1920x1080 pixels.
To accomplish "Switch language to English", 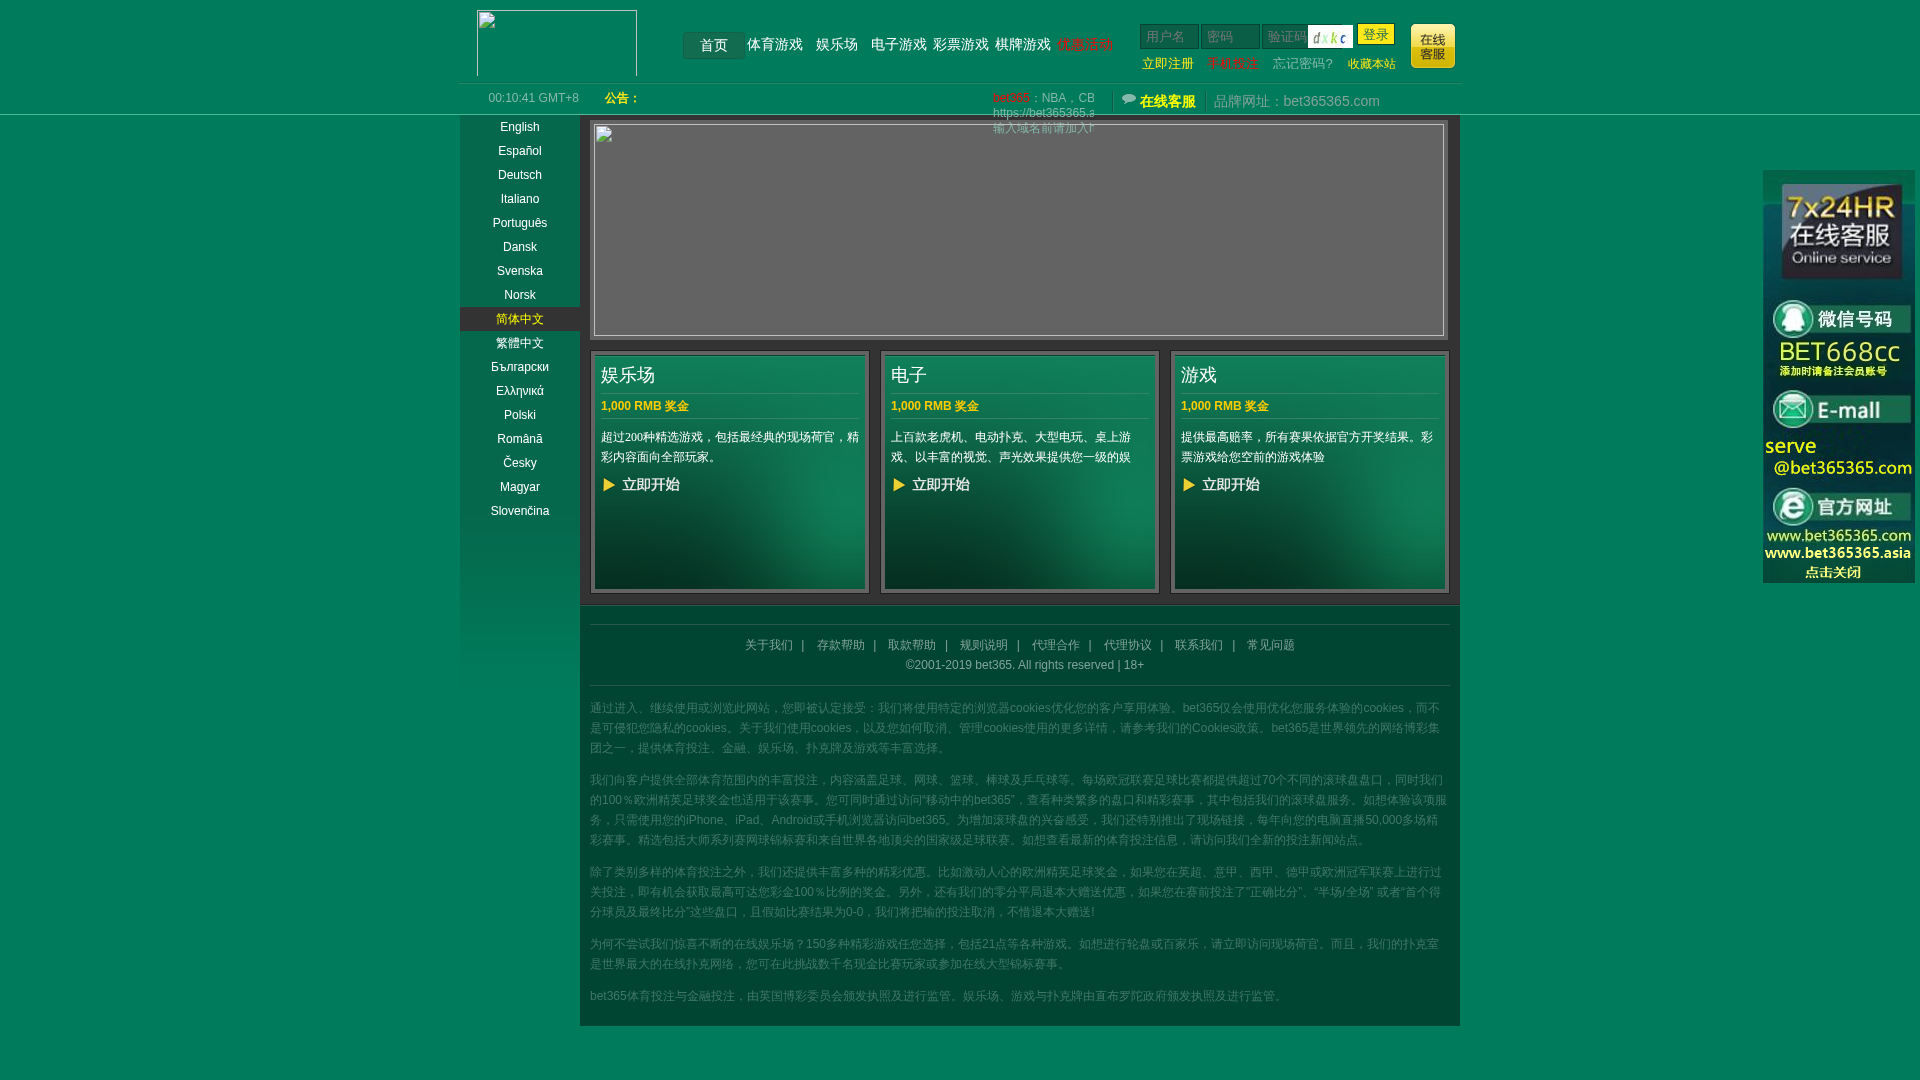I will 520,127.
